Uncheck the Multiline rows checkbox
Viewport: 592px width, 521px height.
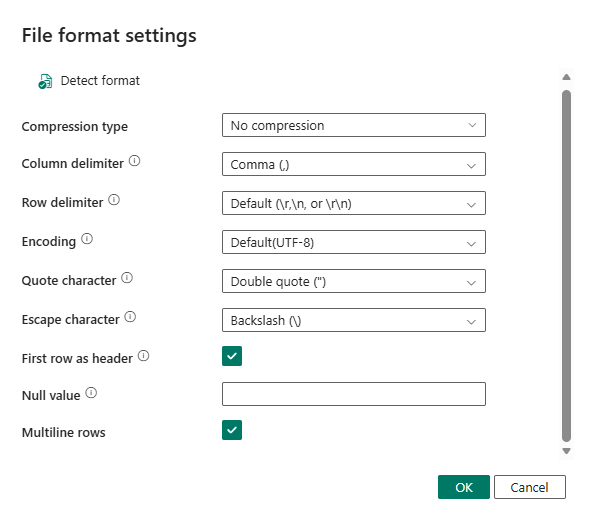(232, 430)
